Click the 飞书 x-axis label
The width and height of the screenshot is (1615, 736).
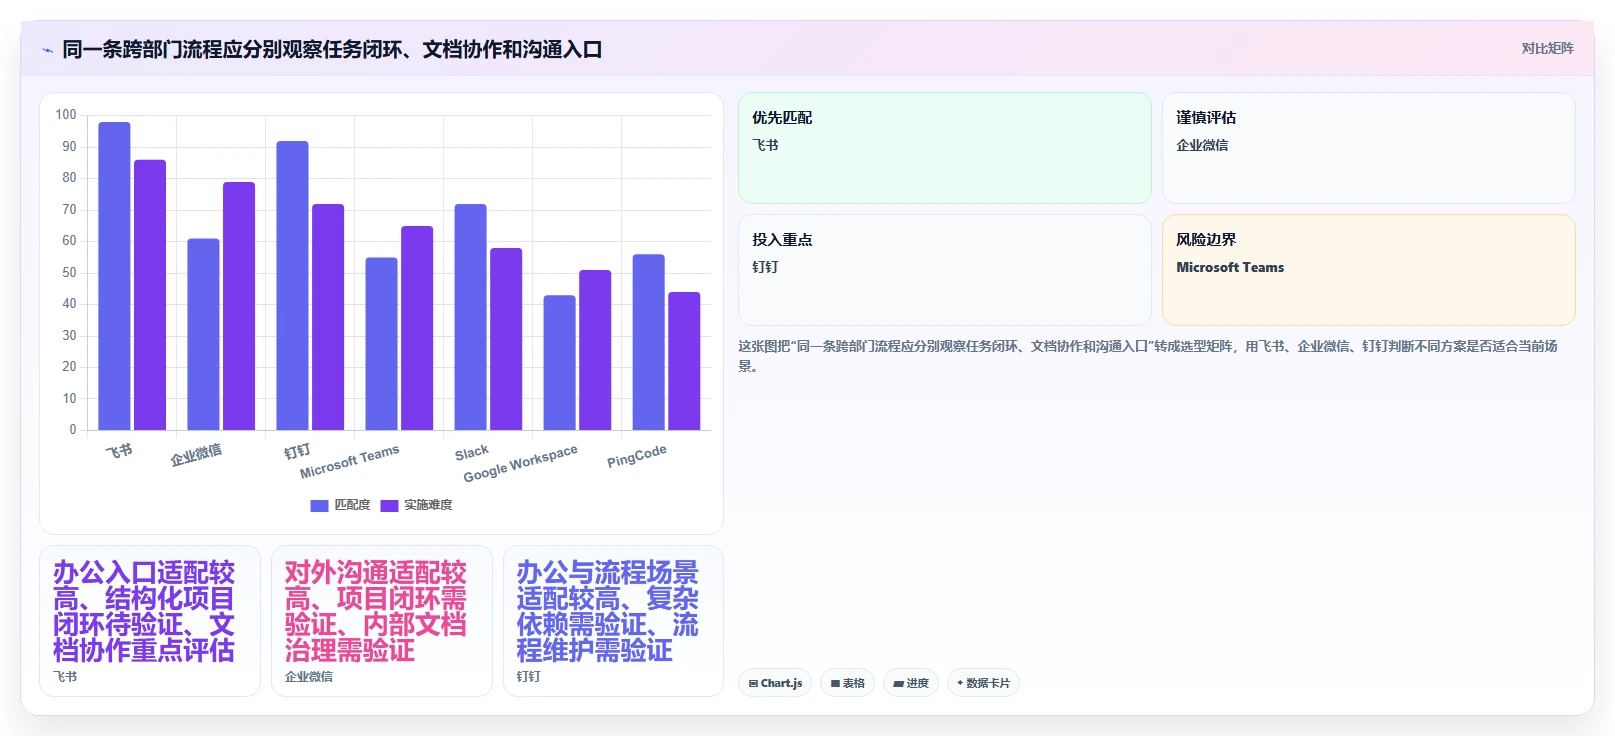point(119,451)
